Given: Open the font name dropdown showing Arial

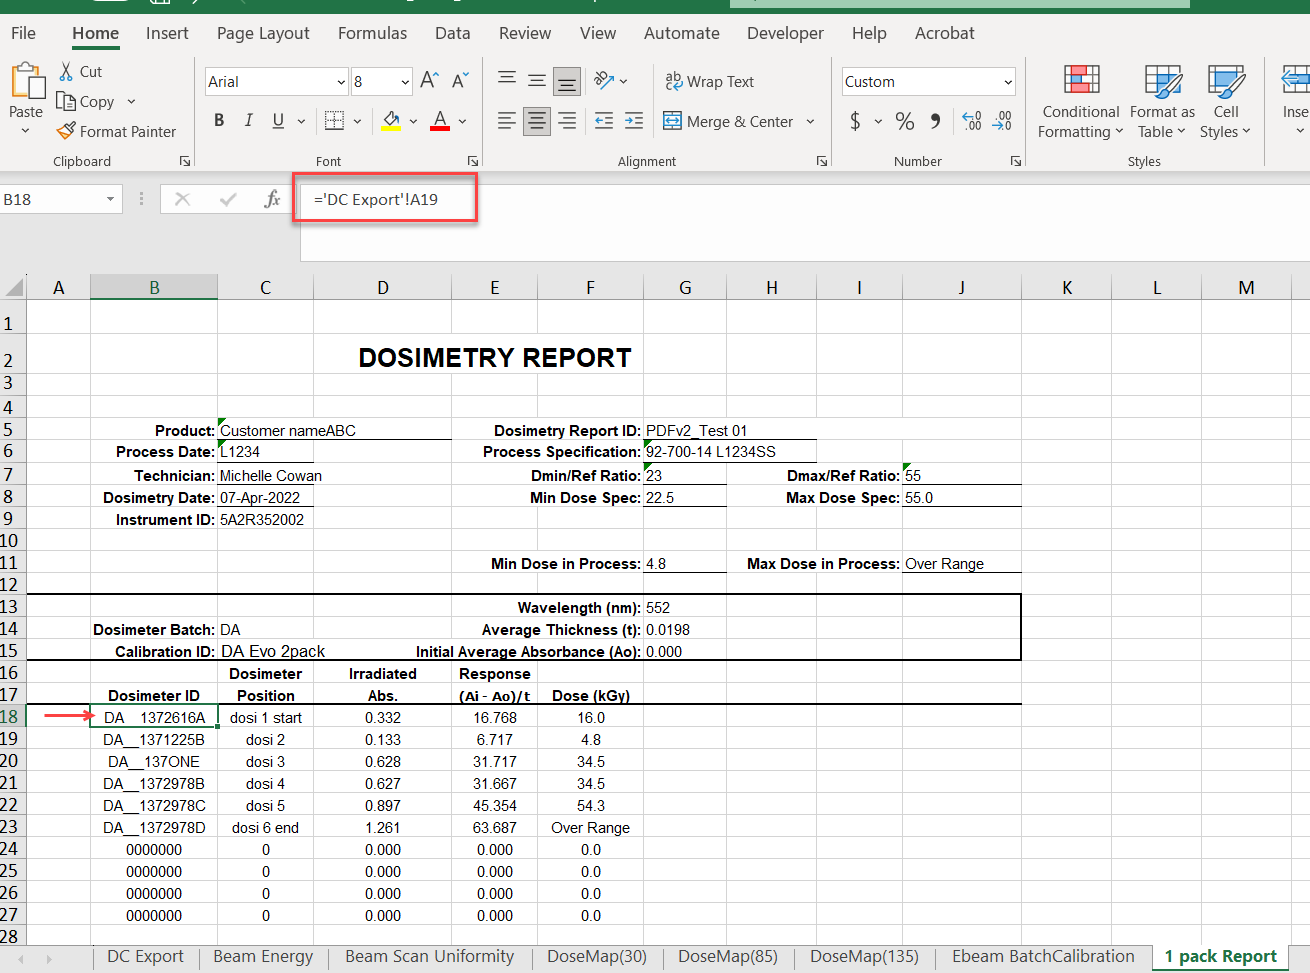Looking at the screenshot, I should (x=341, y=82).
